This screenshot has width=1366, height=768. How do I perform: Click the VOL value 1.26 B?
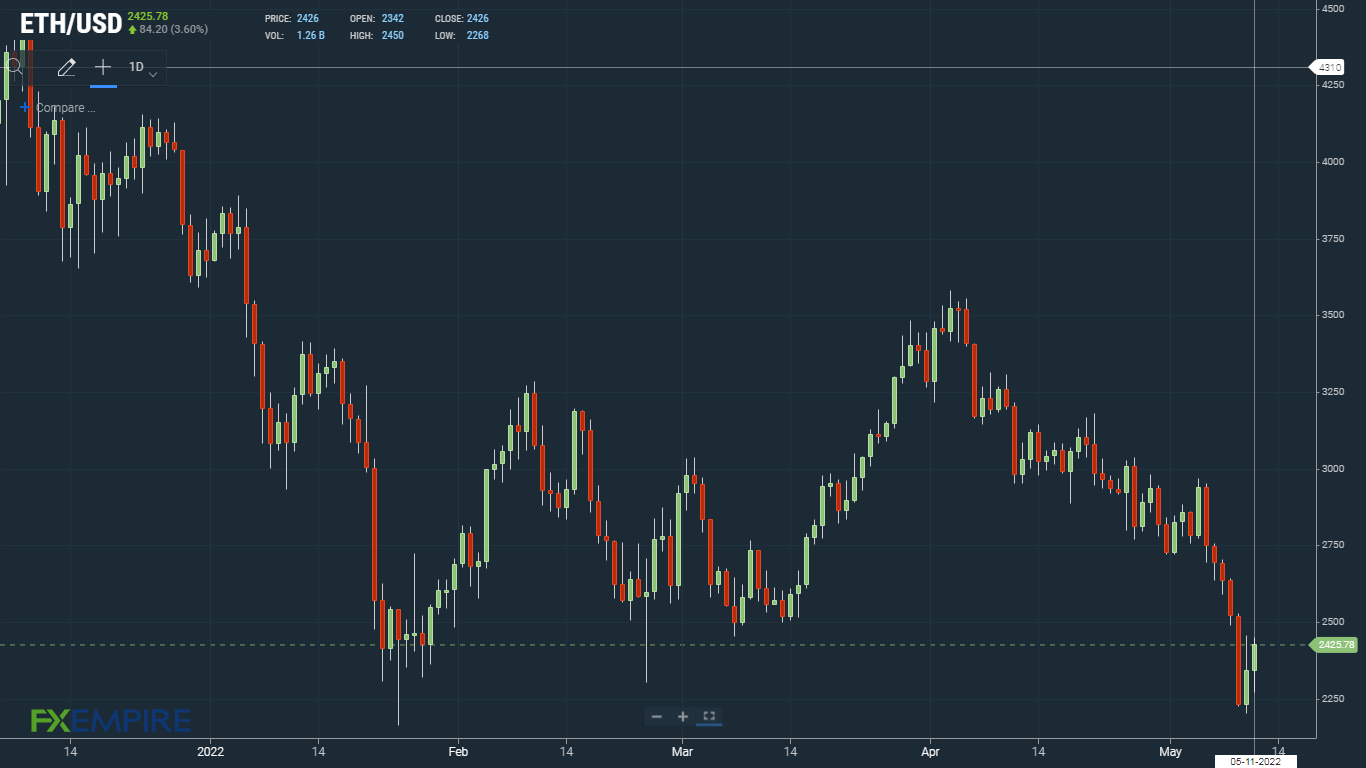tap(311, 36)
